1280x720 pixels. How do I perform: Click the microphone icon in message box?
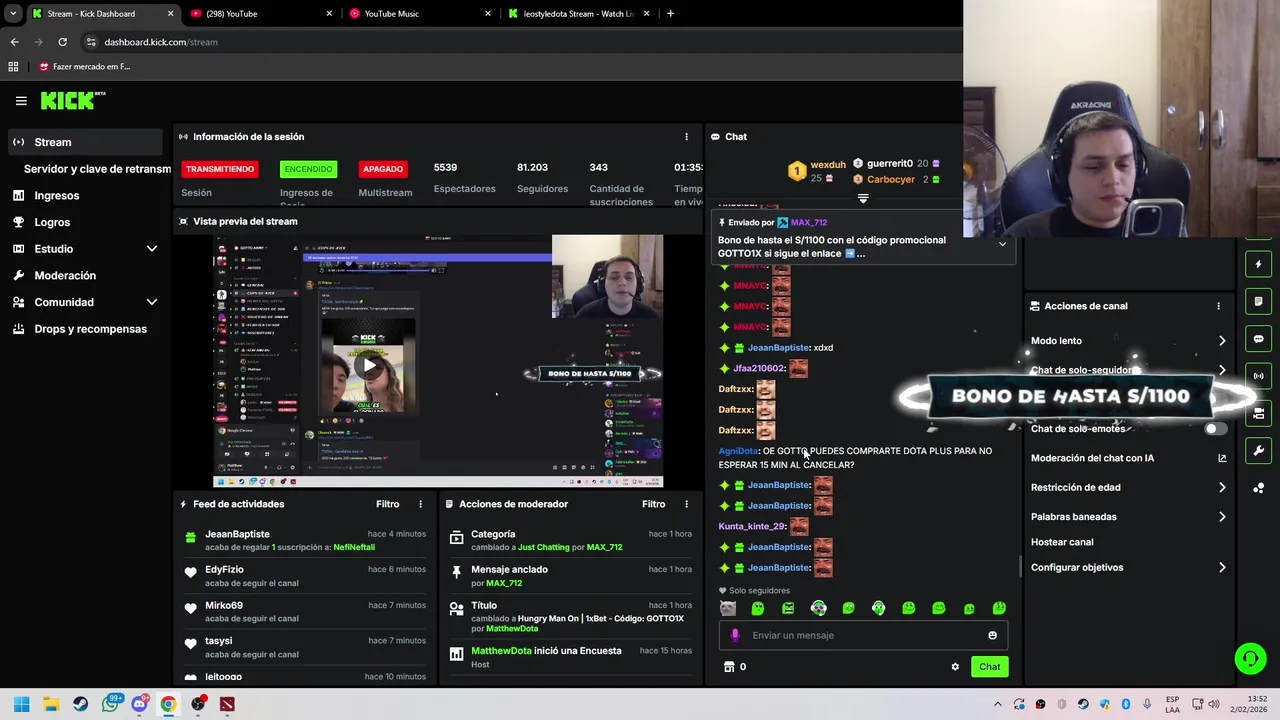coord(735,635)
